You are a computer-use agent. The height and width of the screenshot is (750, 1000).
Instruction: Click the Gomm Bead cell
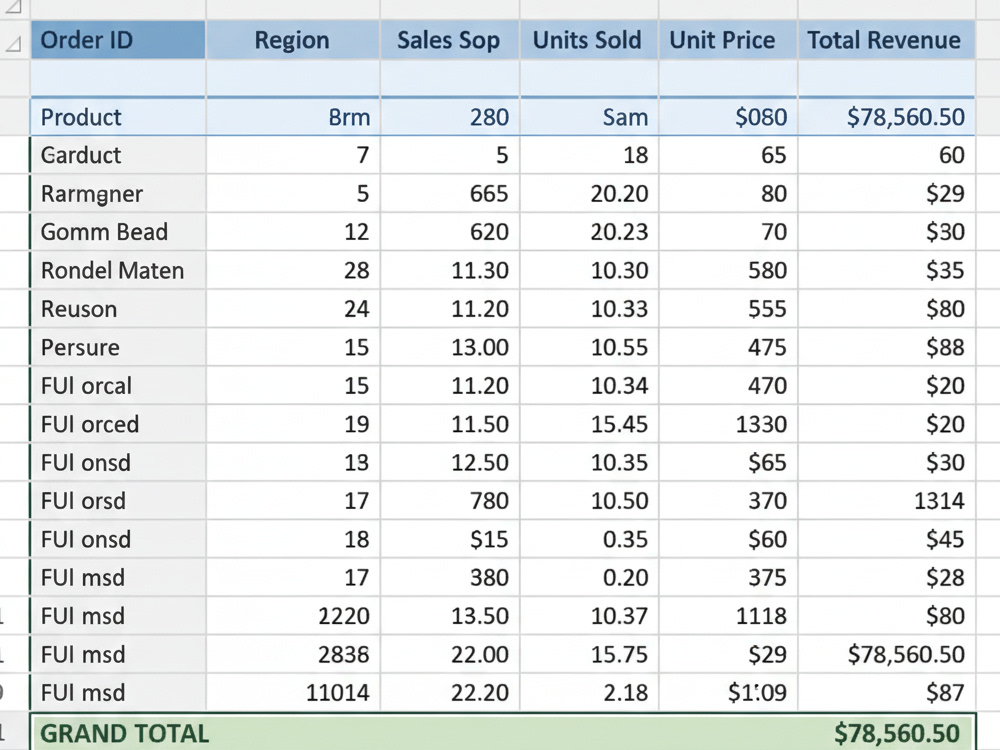click(118, 232)
